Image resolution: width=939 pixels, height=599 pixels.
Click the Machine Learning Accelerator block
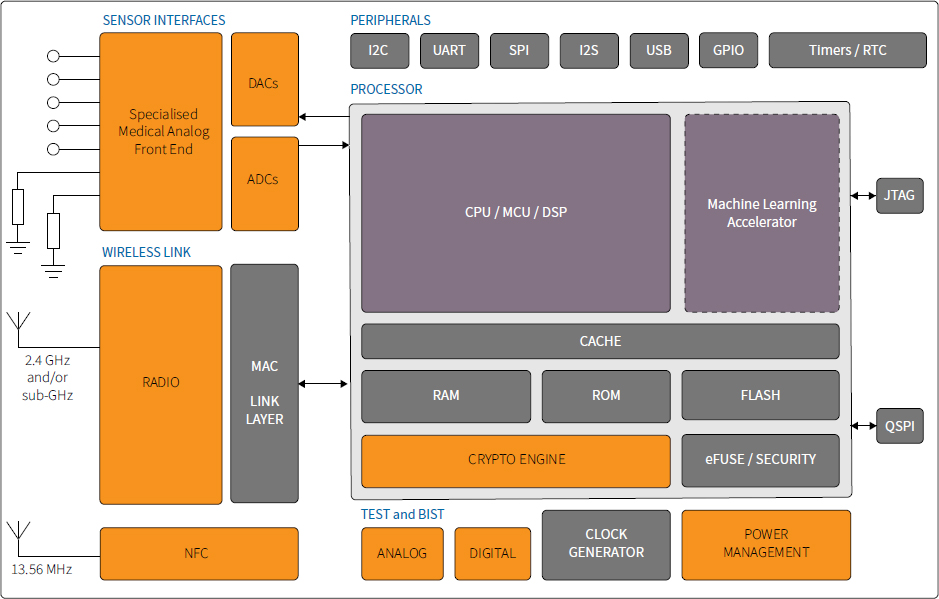click(x=762, y=213)
